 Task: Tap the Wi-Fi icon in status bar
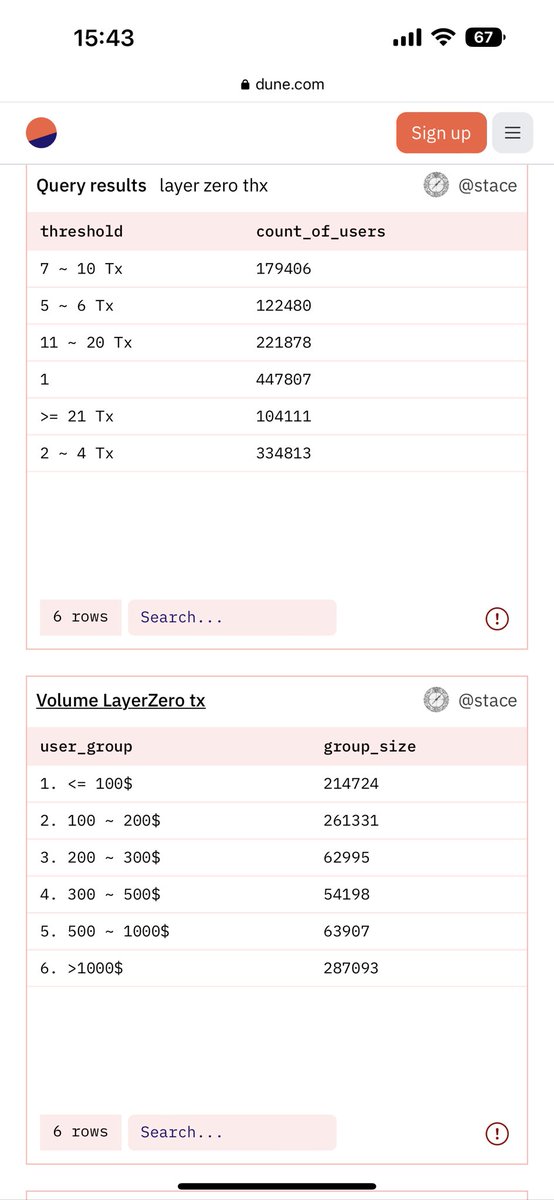(x=442, y=38)
